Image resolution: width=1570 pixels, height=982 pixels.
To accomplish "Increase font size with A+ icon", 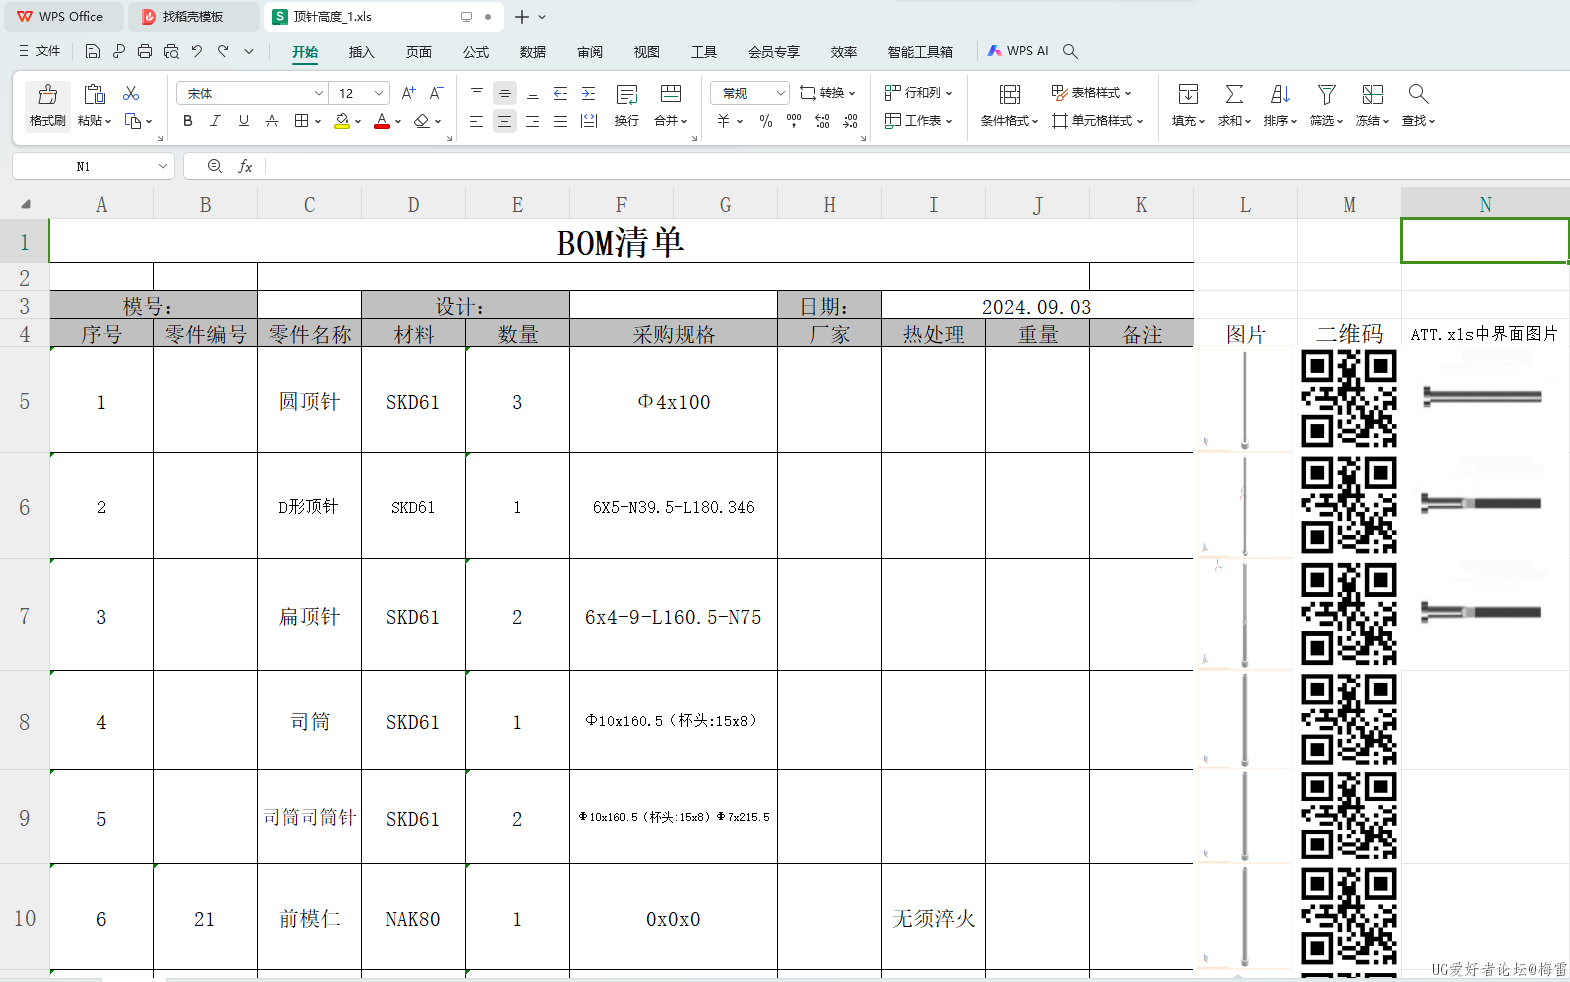I will (x=408, y=93).
